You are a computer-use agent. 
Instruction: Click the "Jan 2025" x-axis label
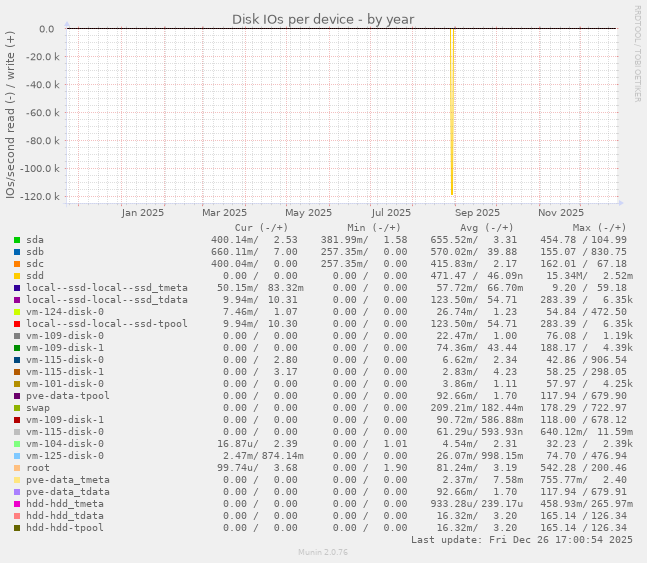tap(142, 213)
